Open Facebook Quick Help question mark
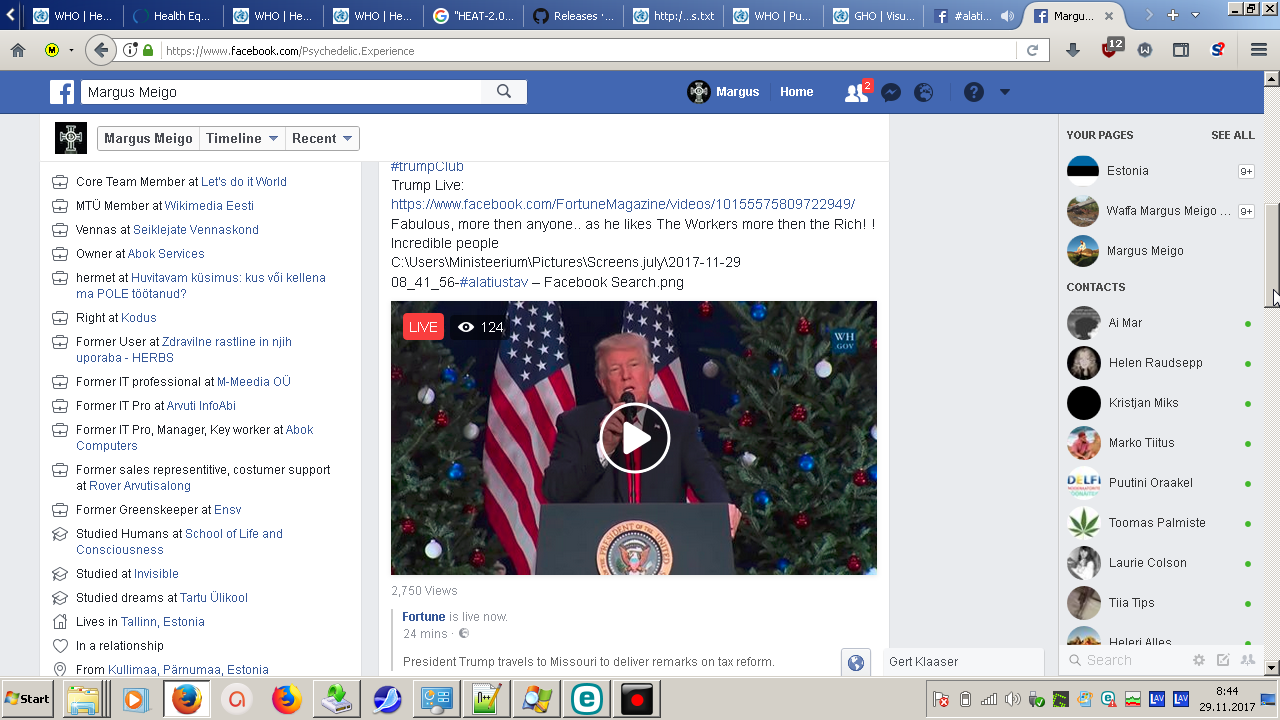 coord(974,92)
